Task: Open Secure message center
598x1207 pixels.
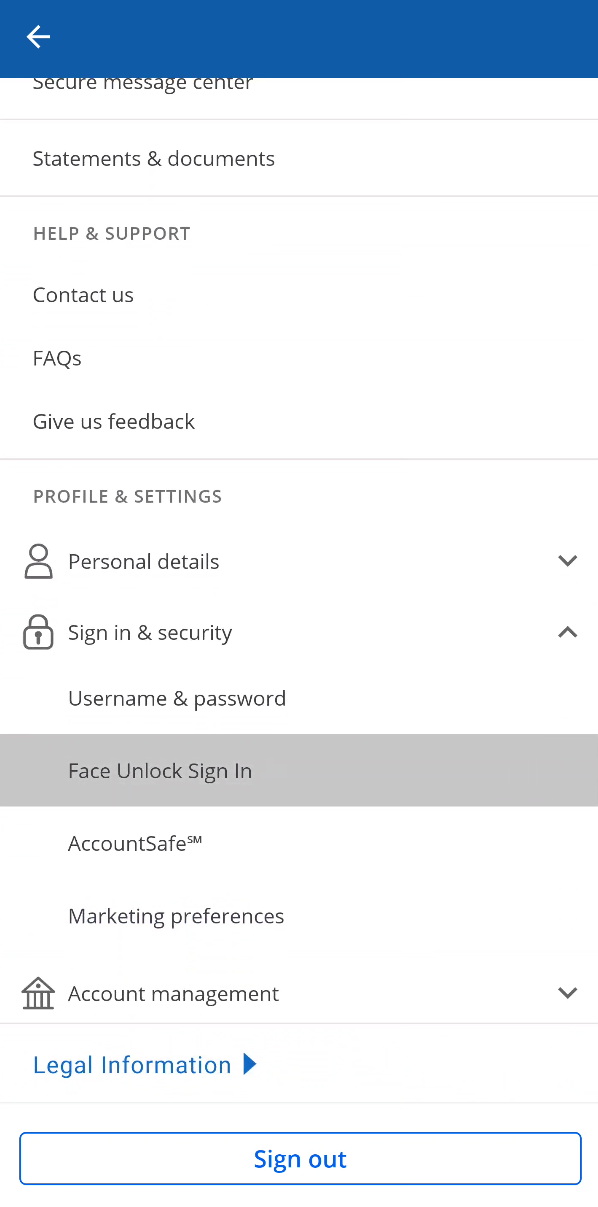Action: point(143,84)
